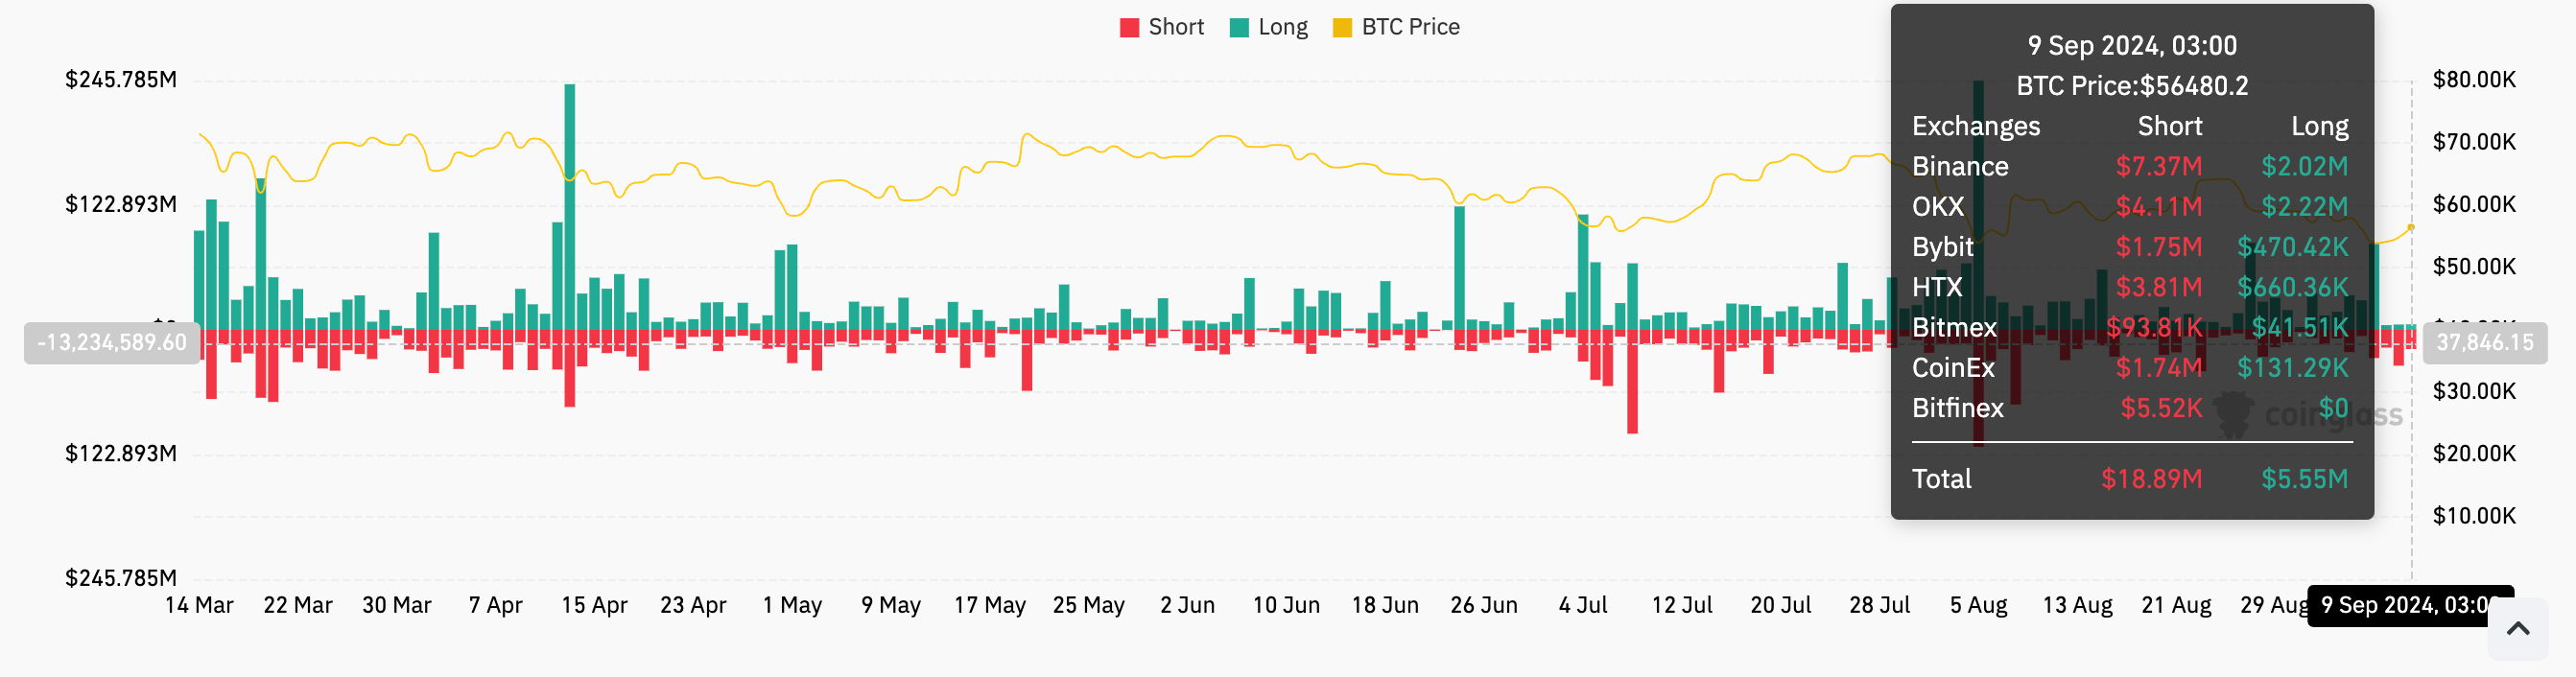2576x677 pixels.
Task: Click the 1 May date on x-axis
Action: 792,605
